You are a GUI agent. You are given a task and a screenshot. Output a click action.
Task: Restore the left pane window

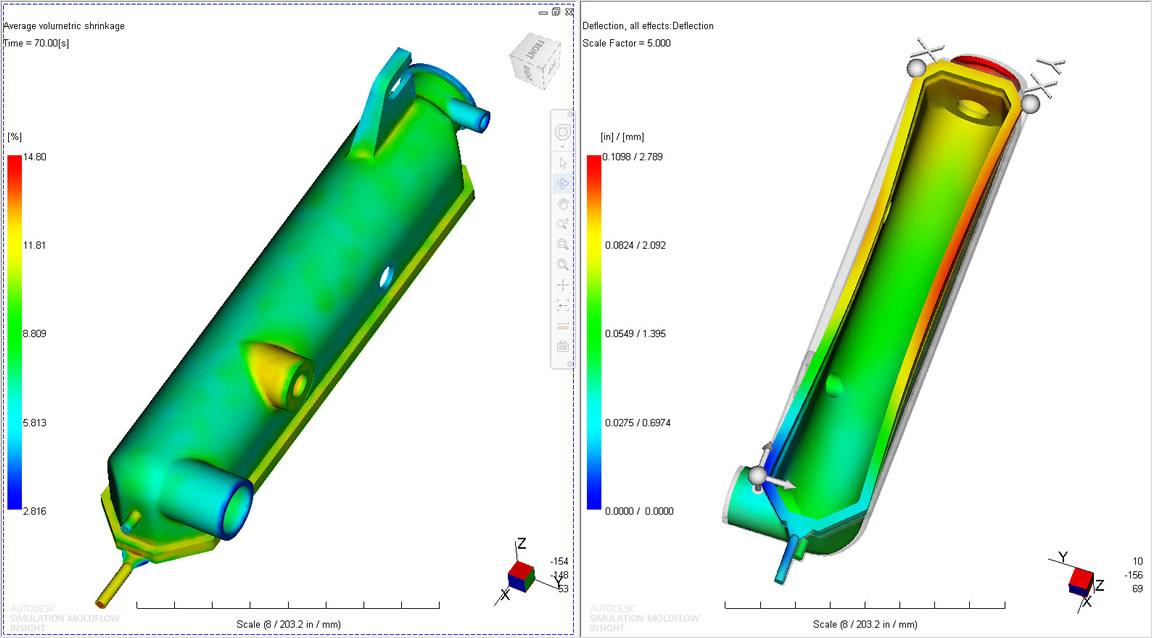556,12
